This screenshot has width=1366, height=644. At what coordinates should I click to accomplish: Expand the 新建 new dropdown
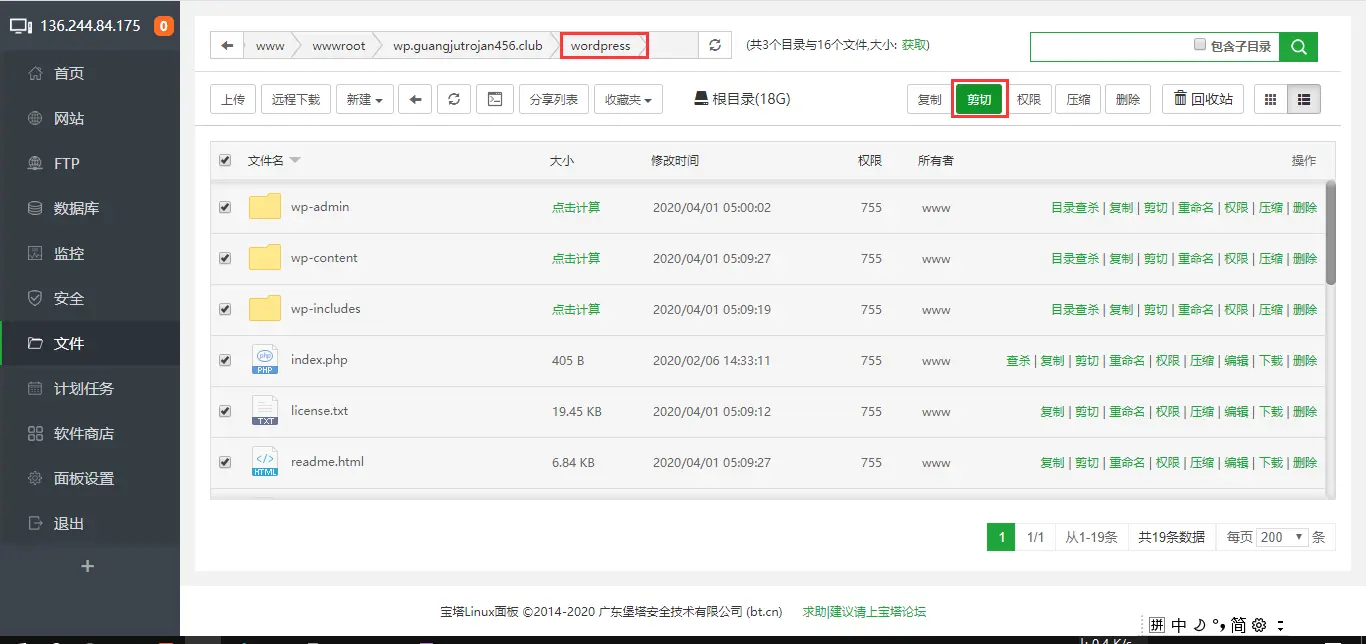365,99
